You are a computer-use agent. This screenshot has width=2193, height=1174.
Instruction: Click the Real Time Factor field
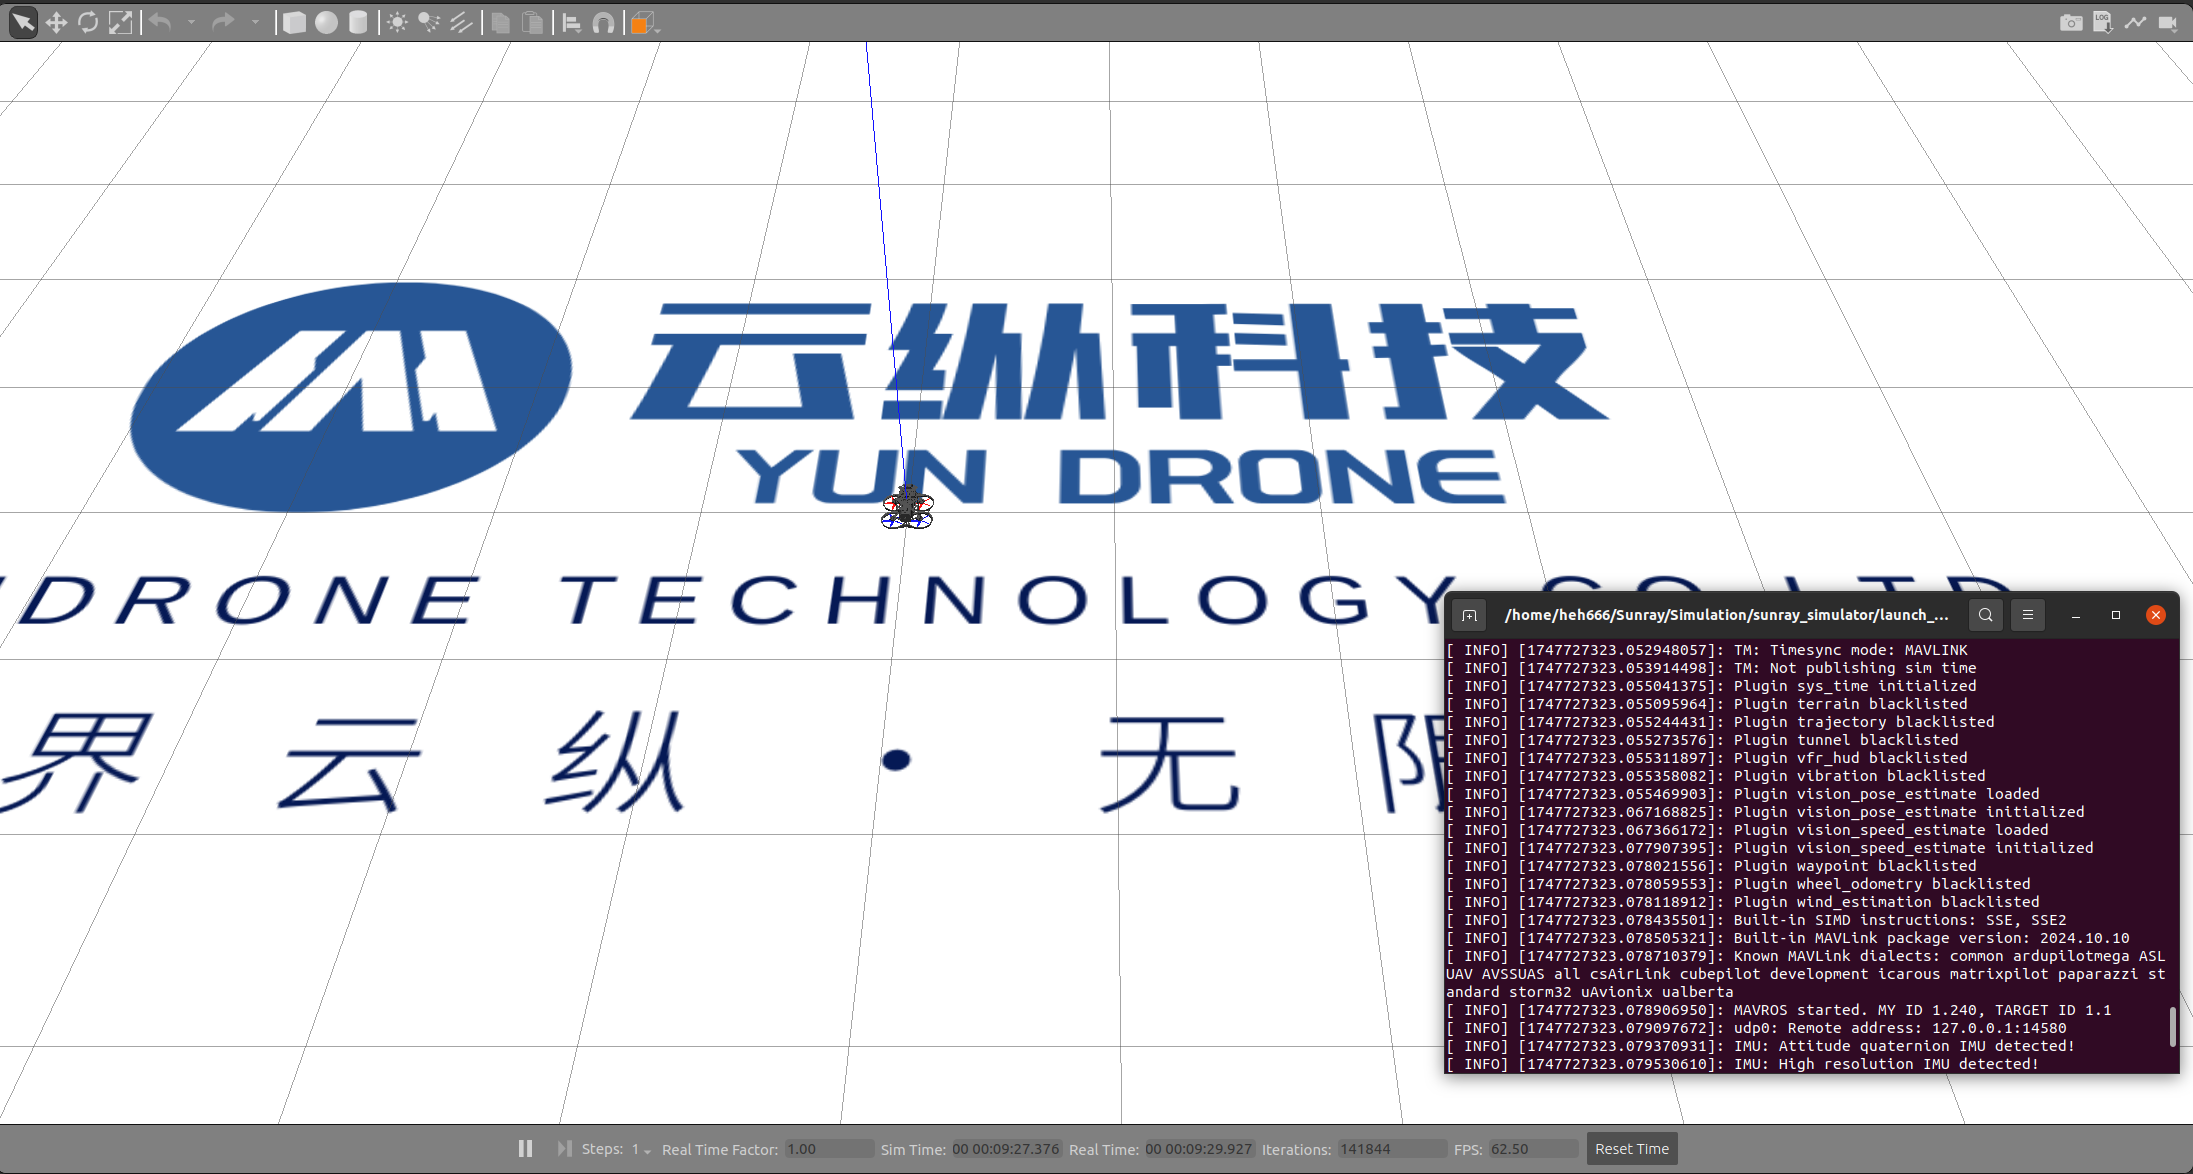click(829, 1149)
